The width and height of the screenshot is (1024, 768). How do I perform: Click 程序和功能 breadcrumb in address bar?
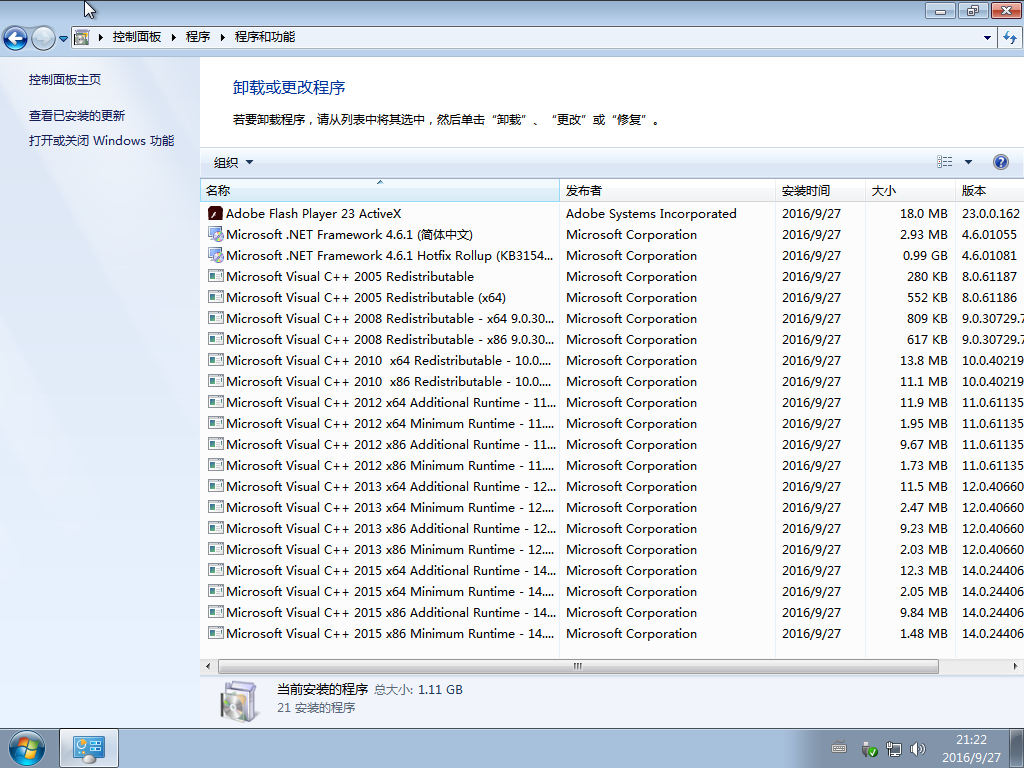coord(264,37)
